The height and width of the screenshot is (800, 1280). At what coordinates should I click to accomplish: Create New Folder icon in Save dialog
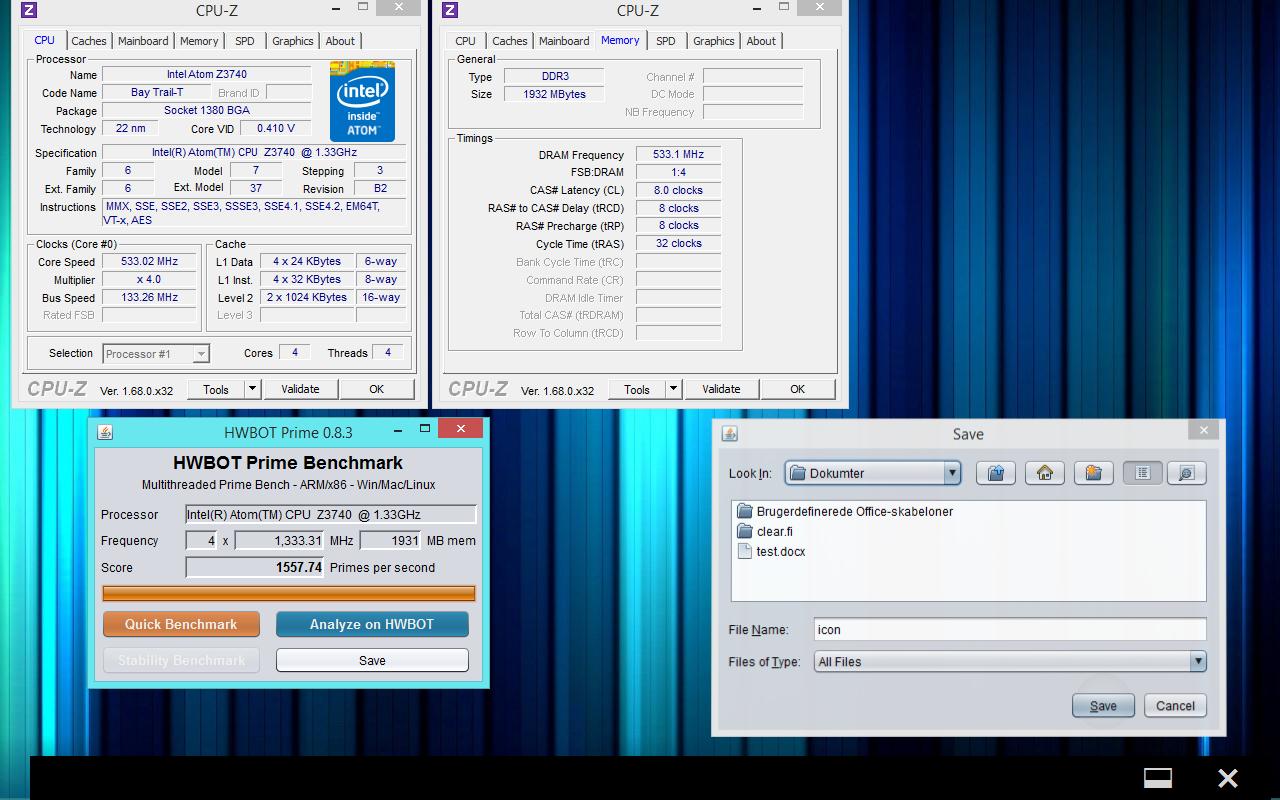[x=1094, y=473]
